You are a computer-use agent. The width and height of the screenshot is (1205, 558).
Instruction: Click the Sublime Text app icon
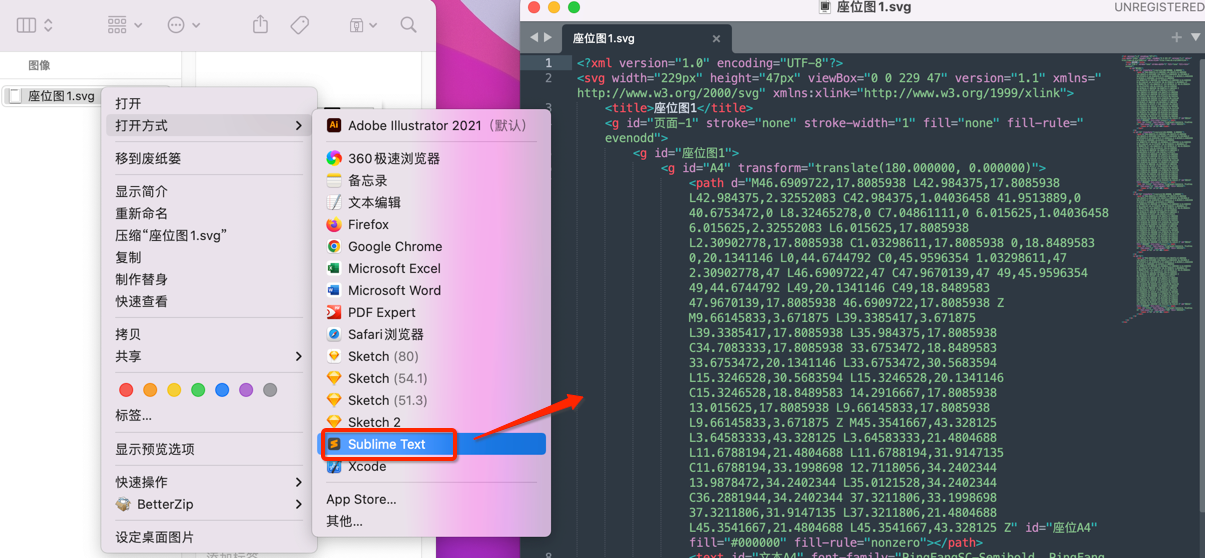334,444
